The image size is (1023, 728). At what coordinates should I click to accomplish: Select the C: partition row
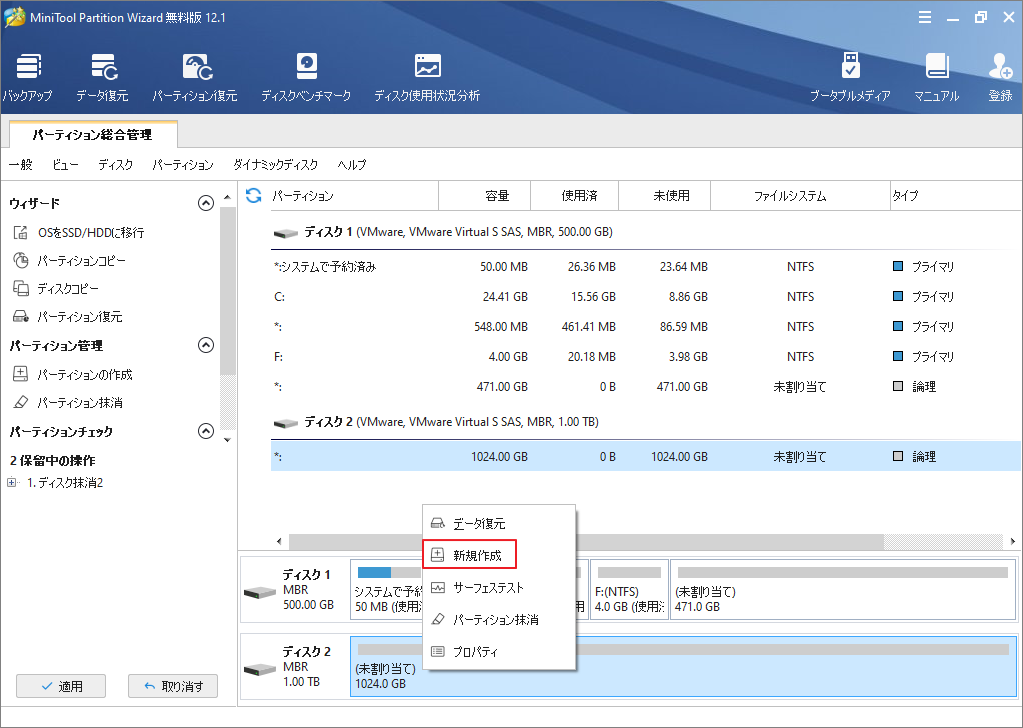click(646, 297)
